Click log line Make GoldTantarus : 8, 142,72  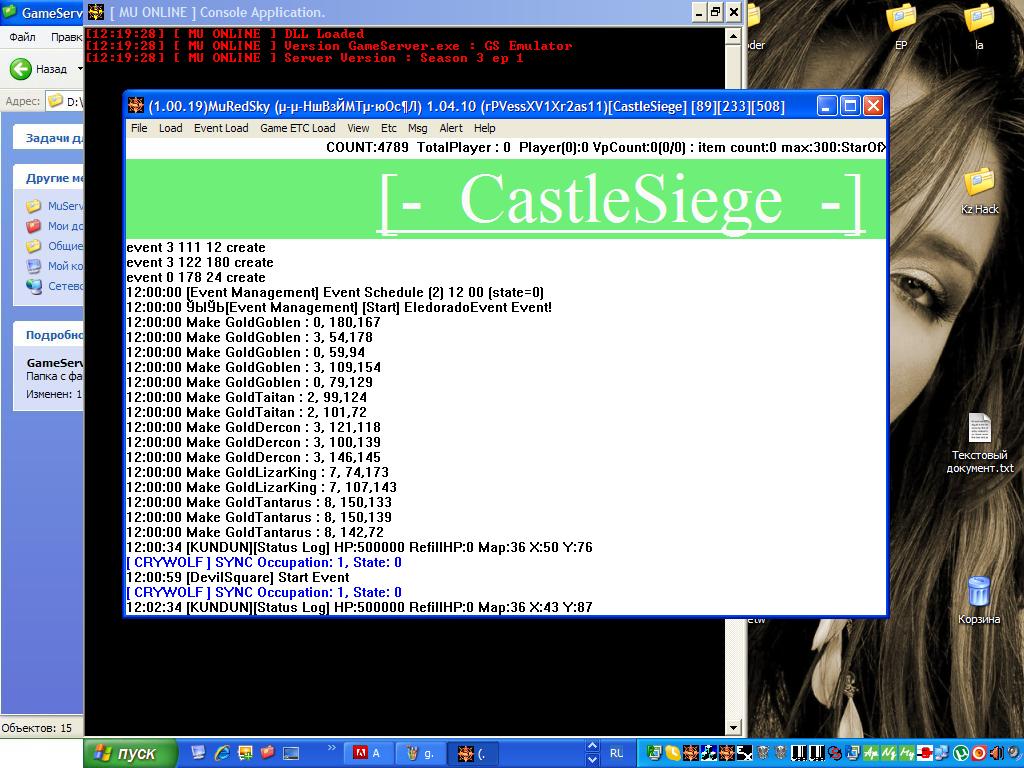click(255, 532)
